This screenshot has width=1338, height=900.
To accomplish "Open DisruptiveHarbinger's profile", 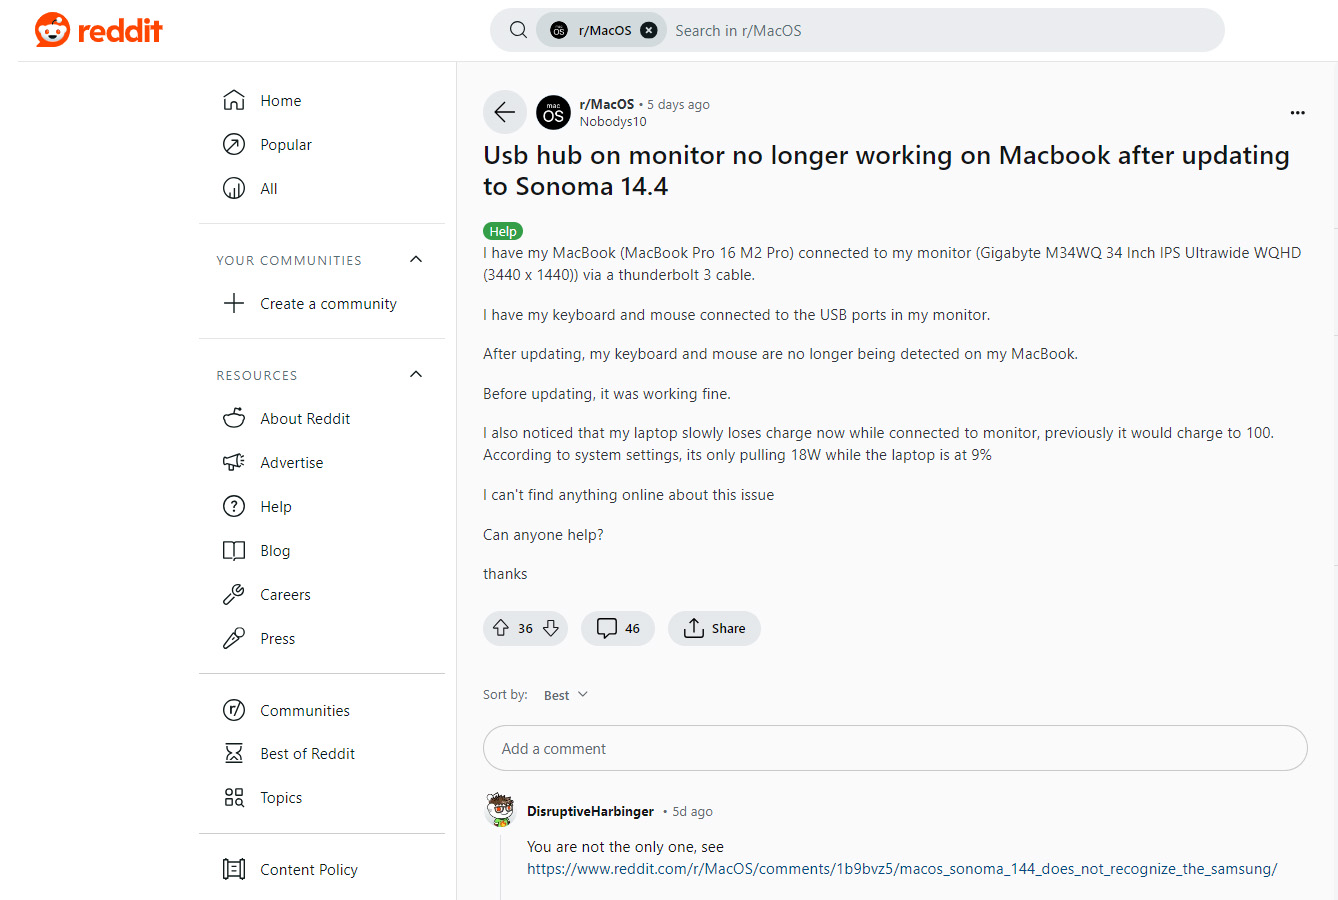I will click(590, 811).
